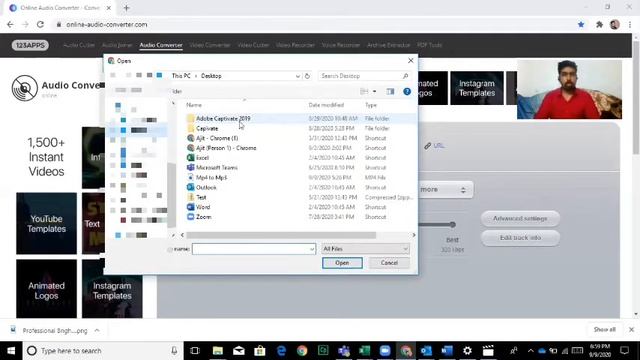Click the File name input field
The width and height of the screenshot is (640, 360).
point(254,249)
